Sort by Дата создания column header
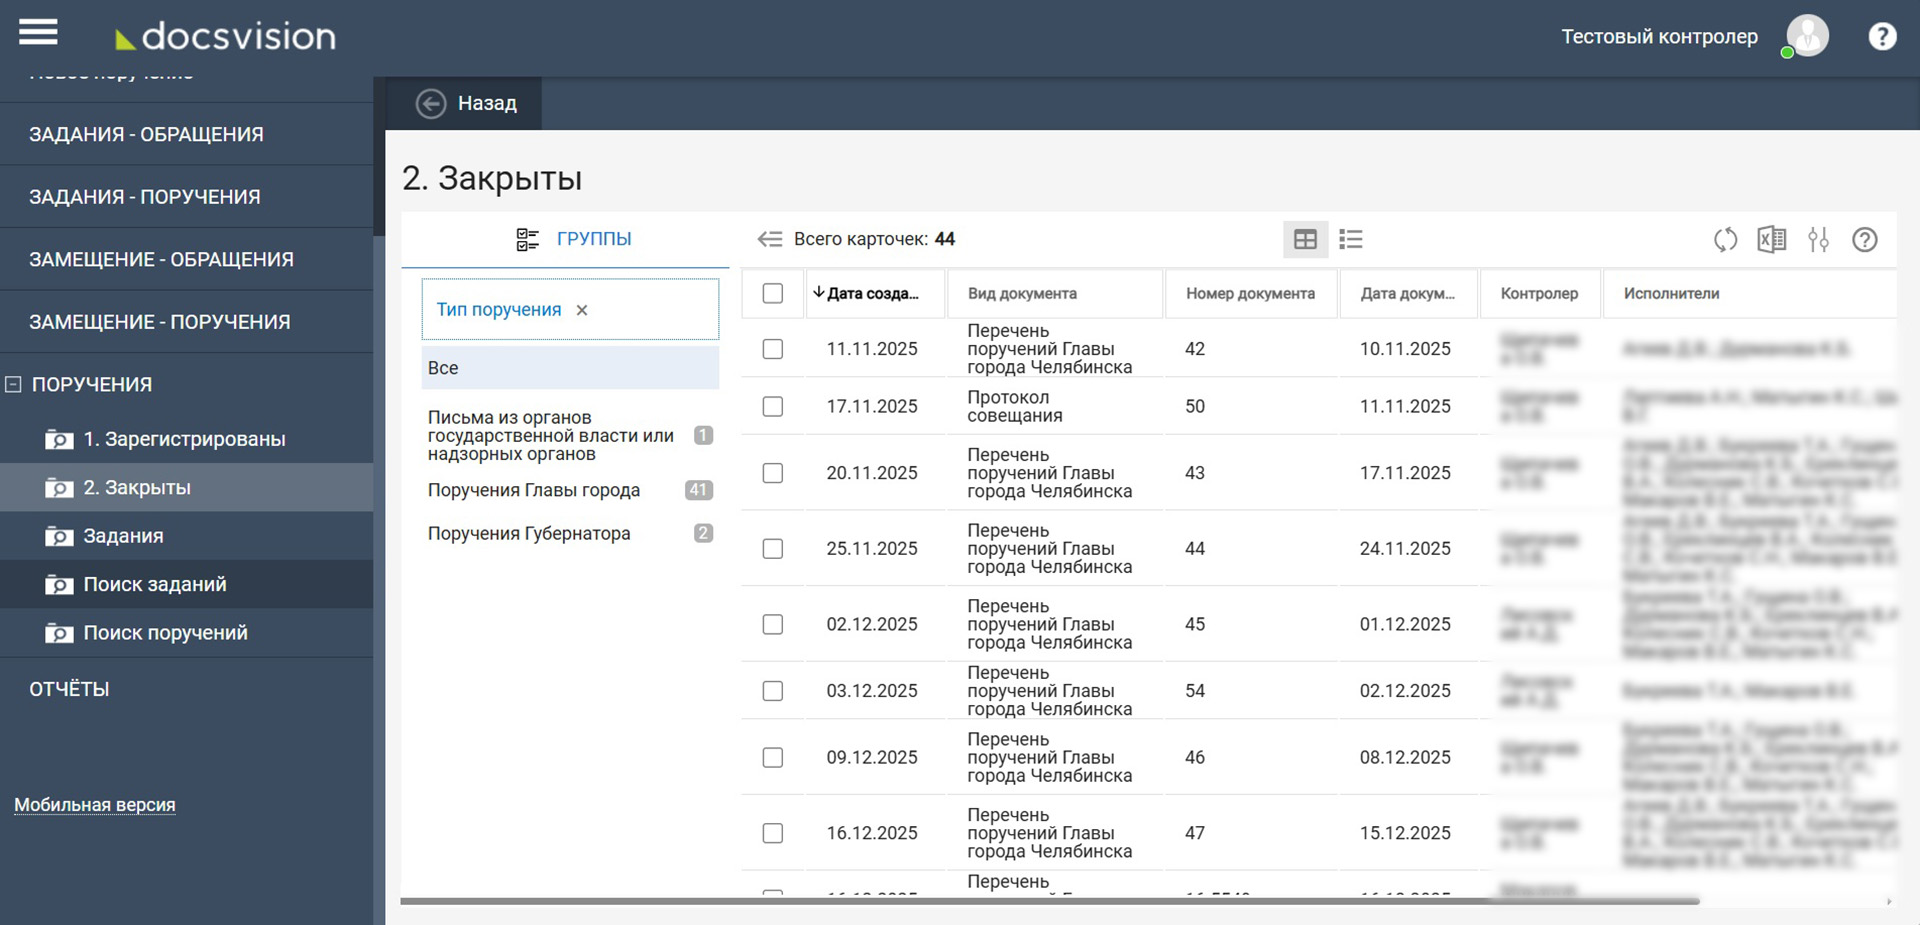Screen dimensions: 1920x925 click(866, 293)
